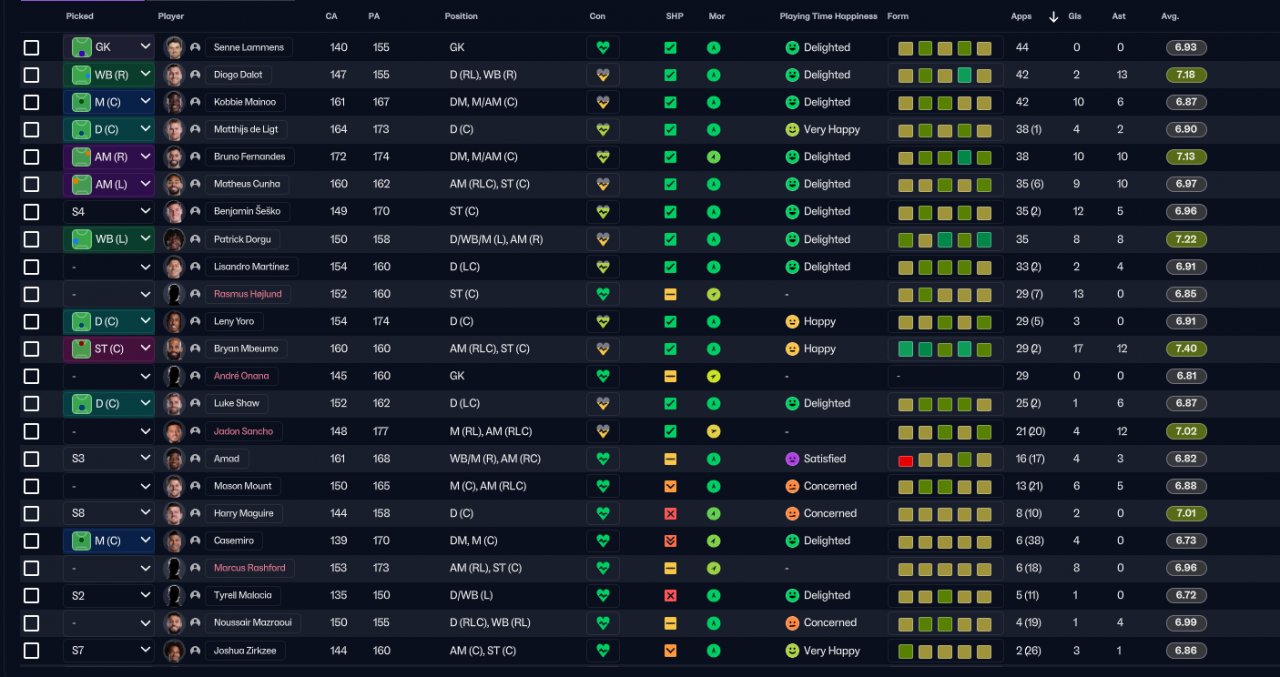Tick the checkbox for Senne Lammens
This screenshot has width=1280, height=677.
31,48
